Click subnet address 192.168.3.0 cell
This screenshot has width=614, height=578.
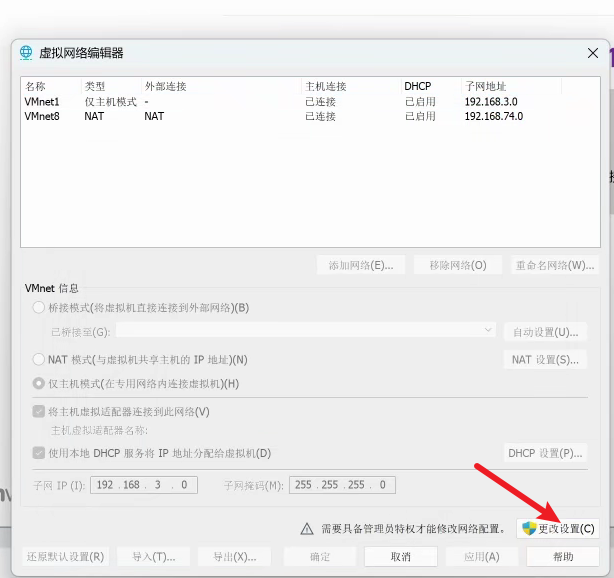[x=491, y=102]
